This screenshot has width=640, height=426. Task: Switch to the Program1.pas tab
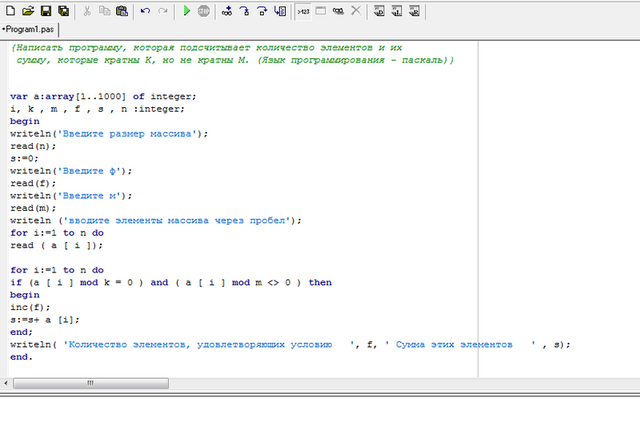tap(29, 29)
